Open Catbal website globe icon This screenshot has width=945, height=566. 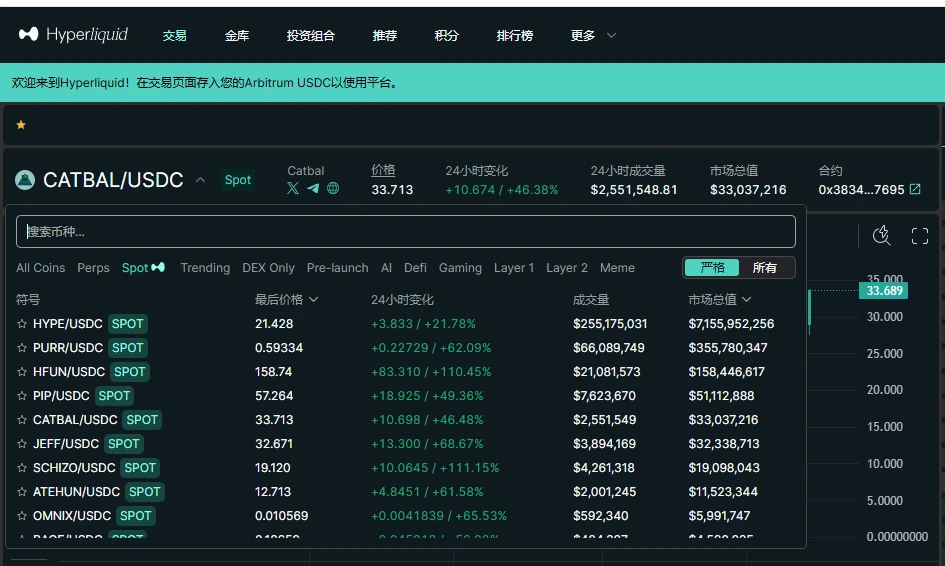click(333, 188)
